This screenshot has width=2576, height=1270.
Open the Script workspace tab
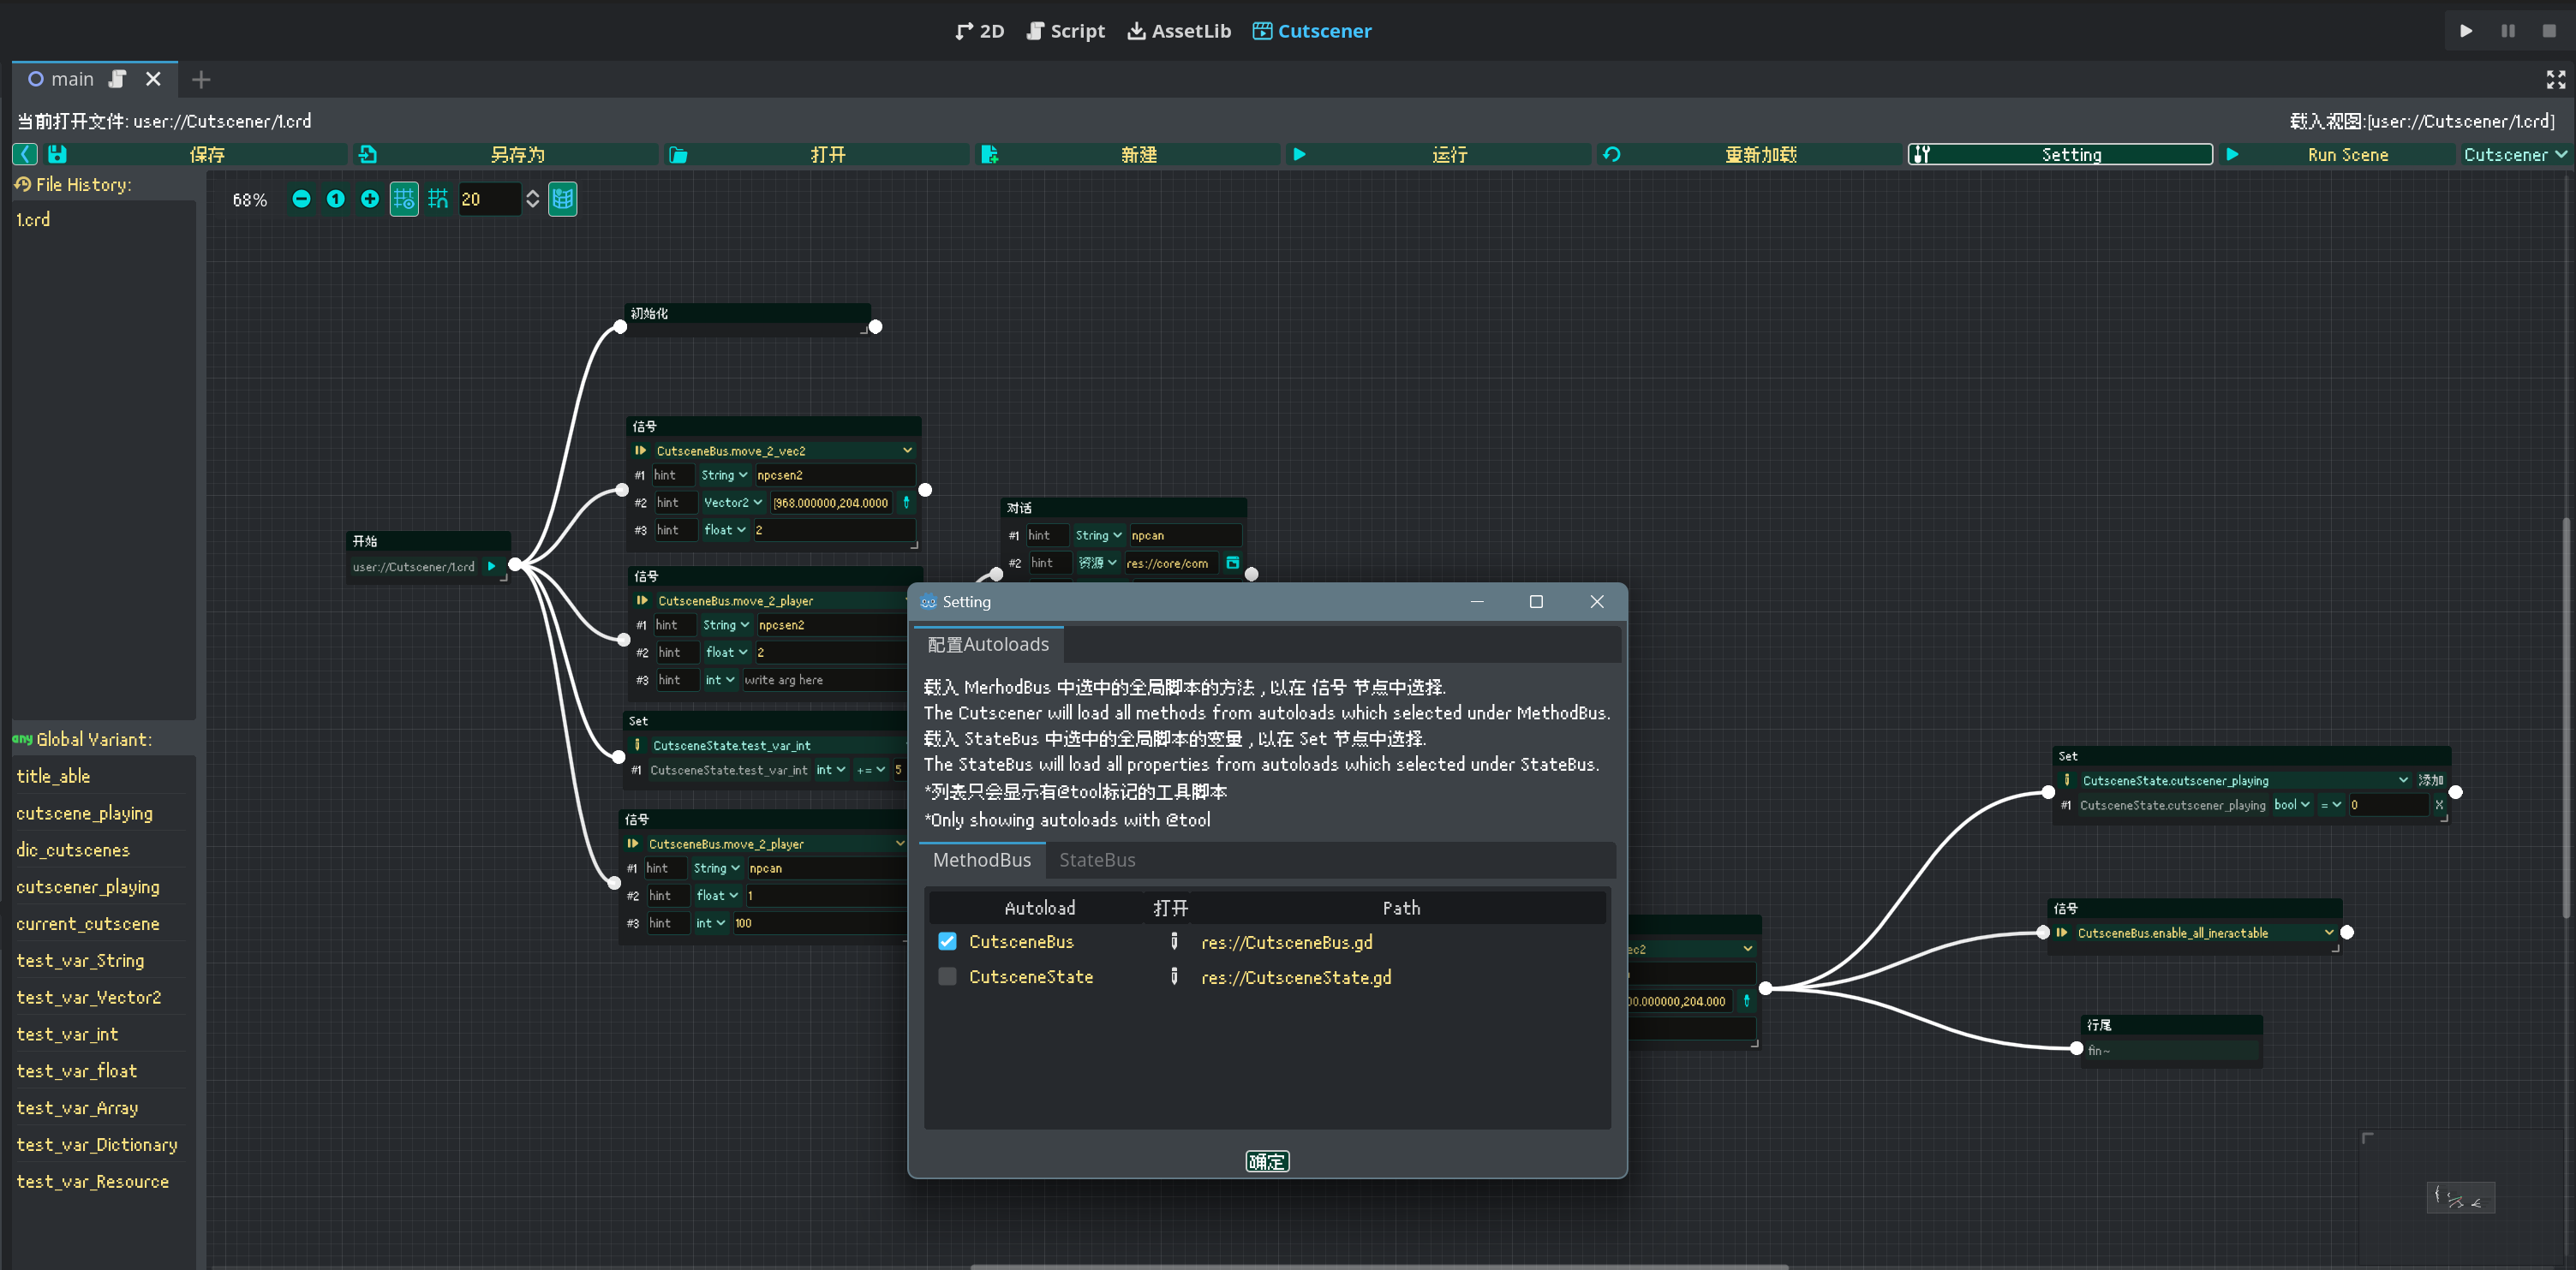1066,31
